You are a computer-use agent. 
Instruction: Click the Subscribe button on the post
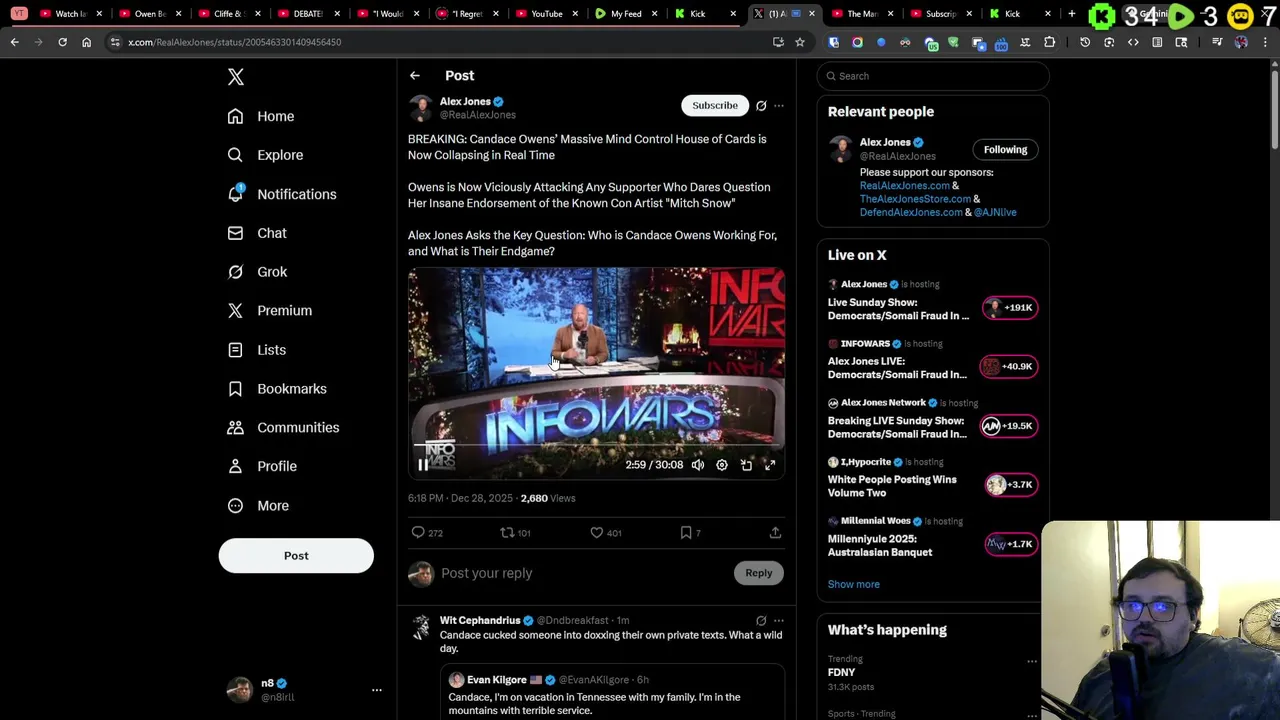[x=715, y=105]
